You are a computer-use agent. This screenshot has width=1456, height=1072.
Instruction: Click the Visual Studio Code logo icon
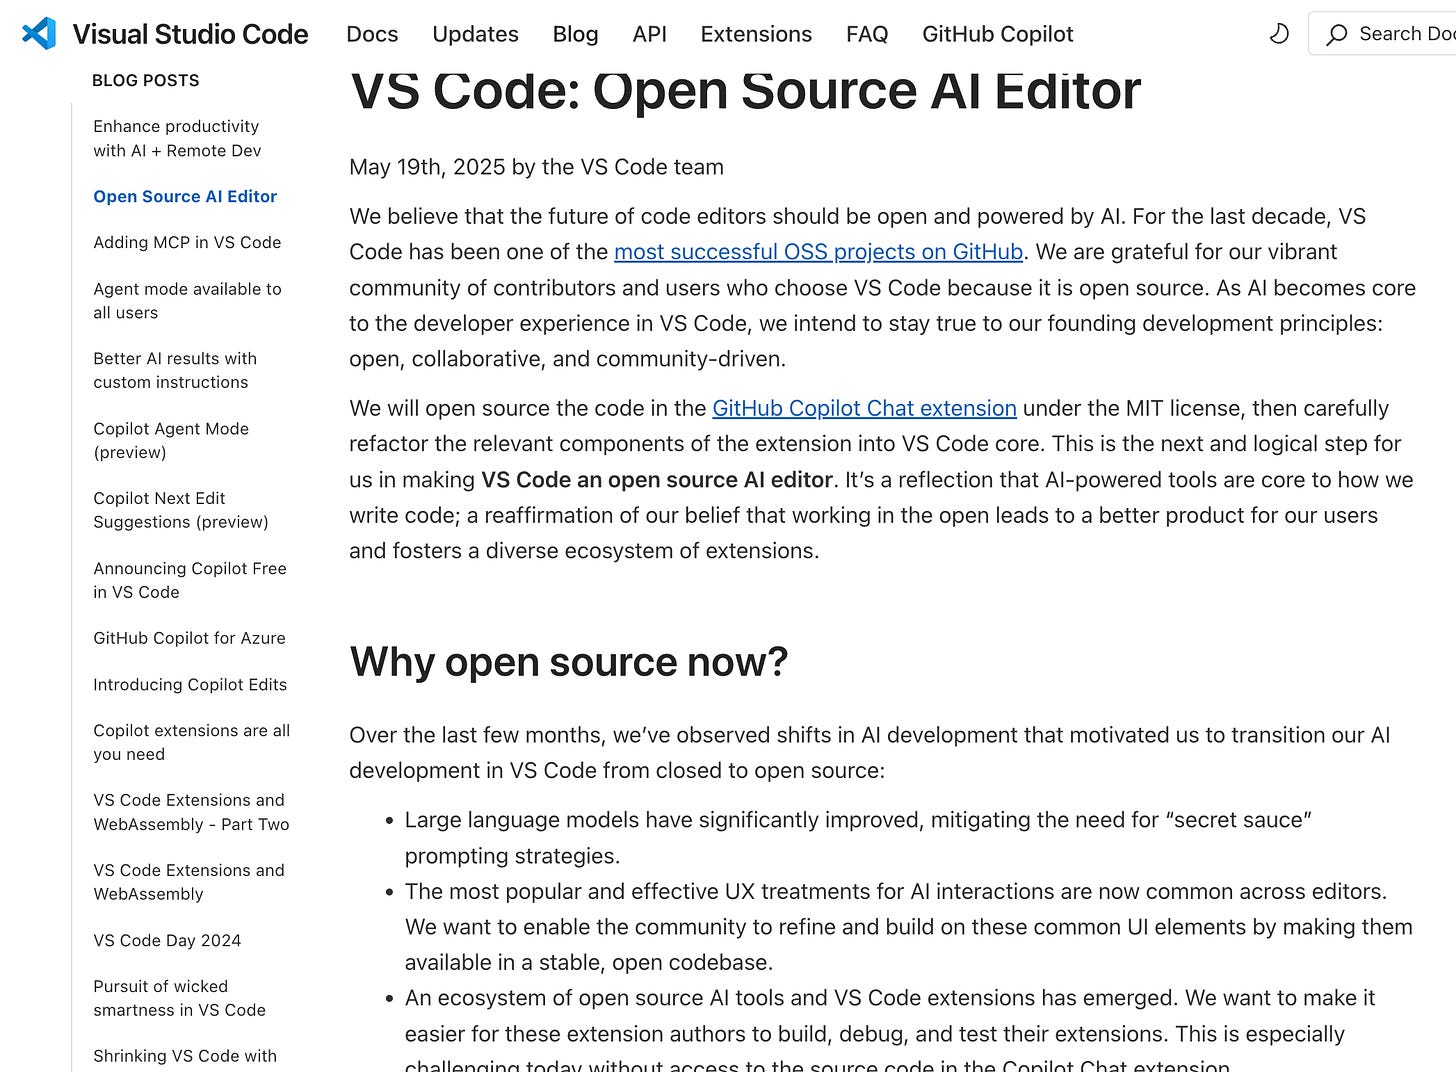click(x=38, y=34)
